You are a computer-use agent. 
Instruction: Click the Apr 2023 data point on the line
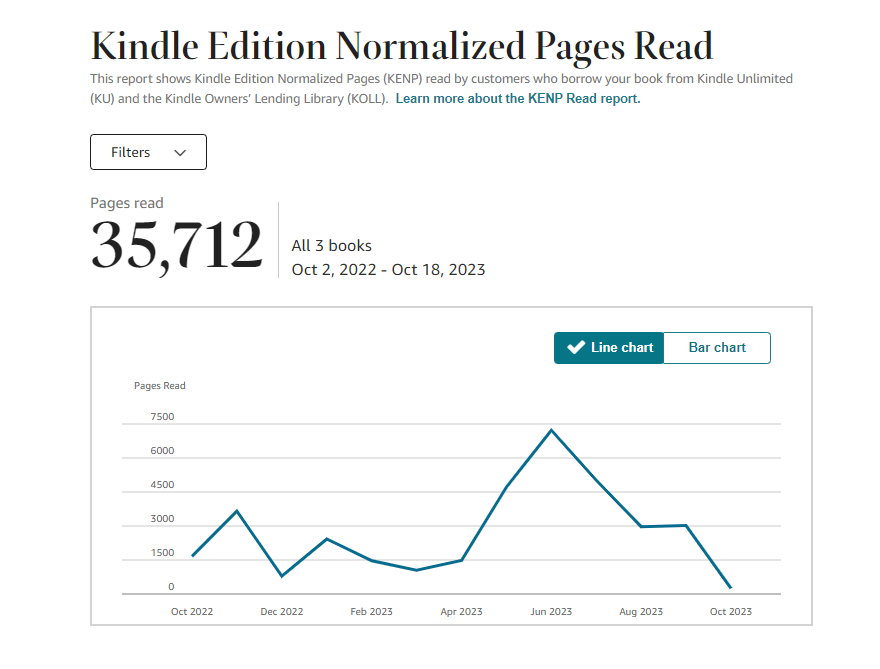461,560
